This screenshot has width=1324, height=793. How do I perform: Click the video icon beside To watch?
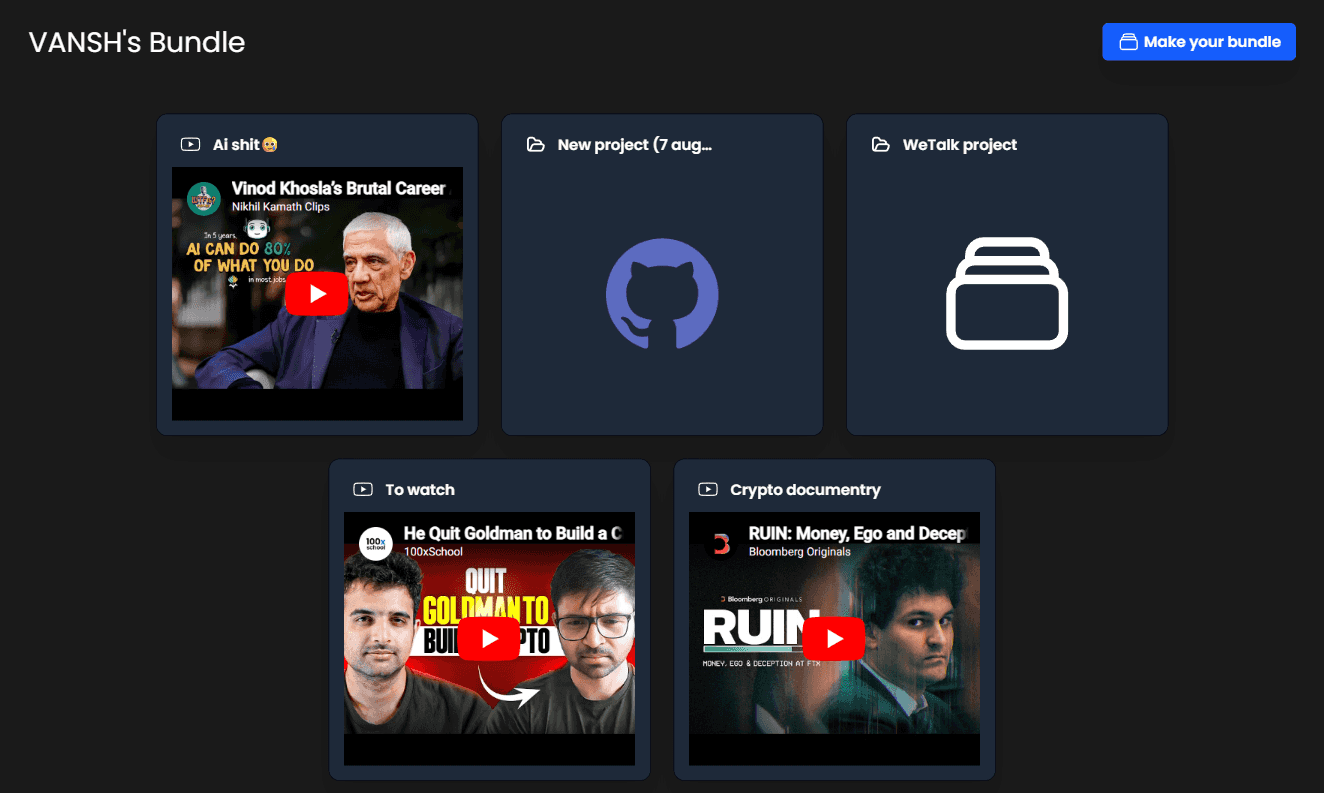(363, 490)
